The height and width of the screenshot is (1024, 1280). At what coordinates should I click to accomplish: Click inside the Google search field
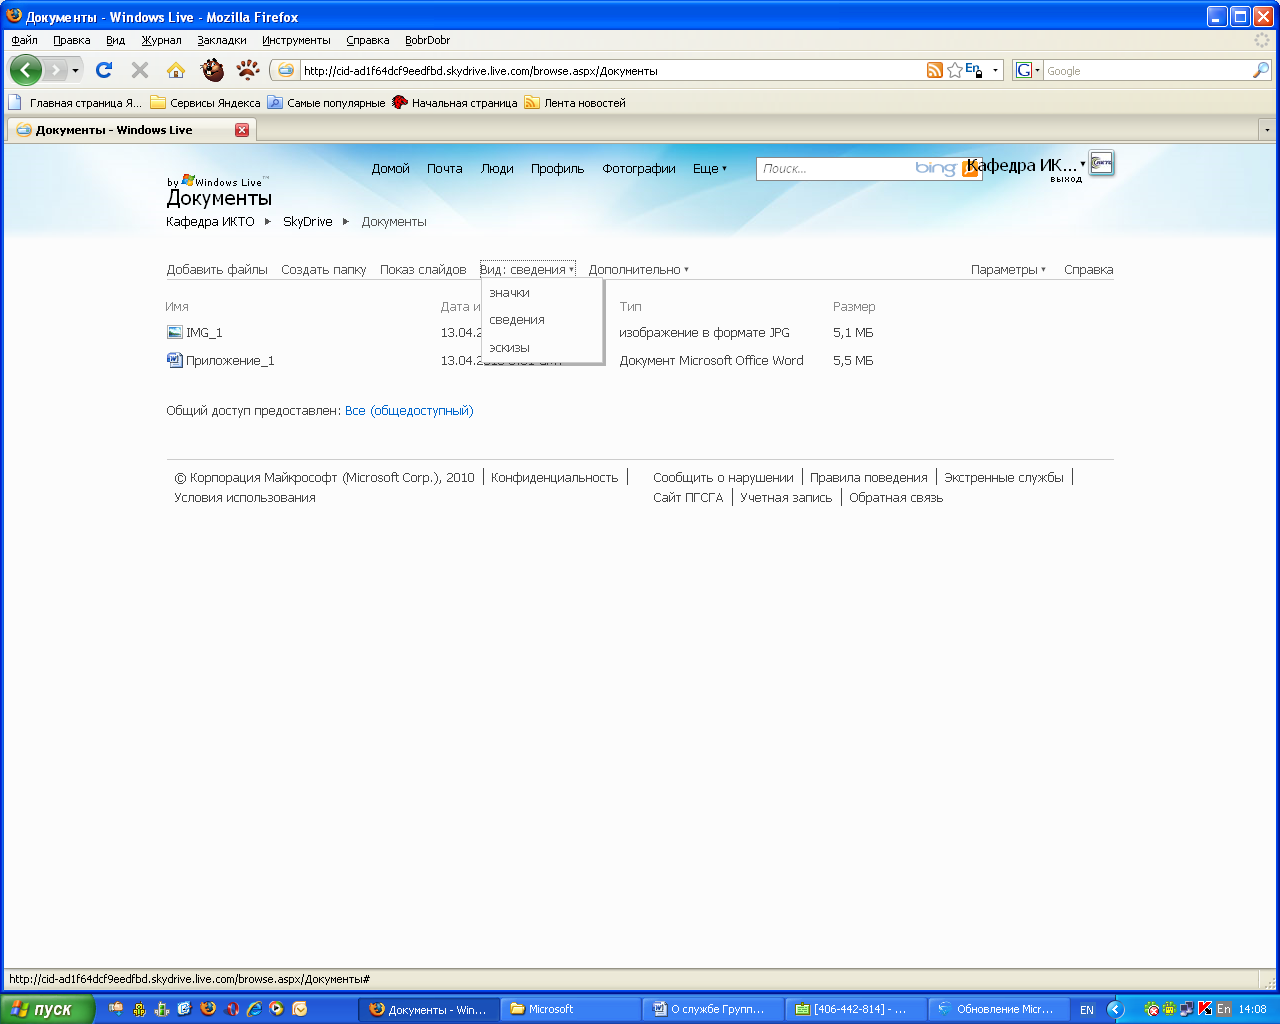[1147, 71]
